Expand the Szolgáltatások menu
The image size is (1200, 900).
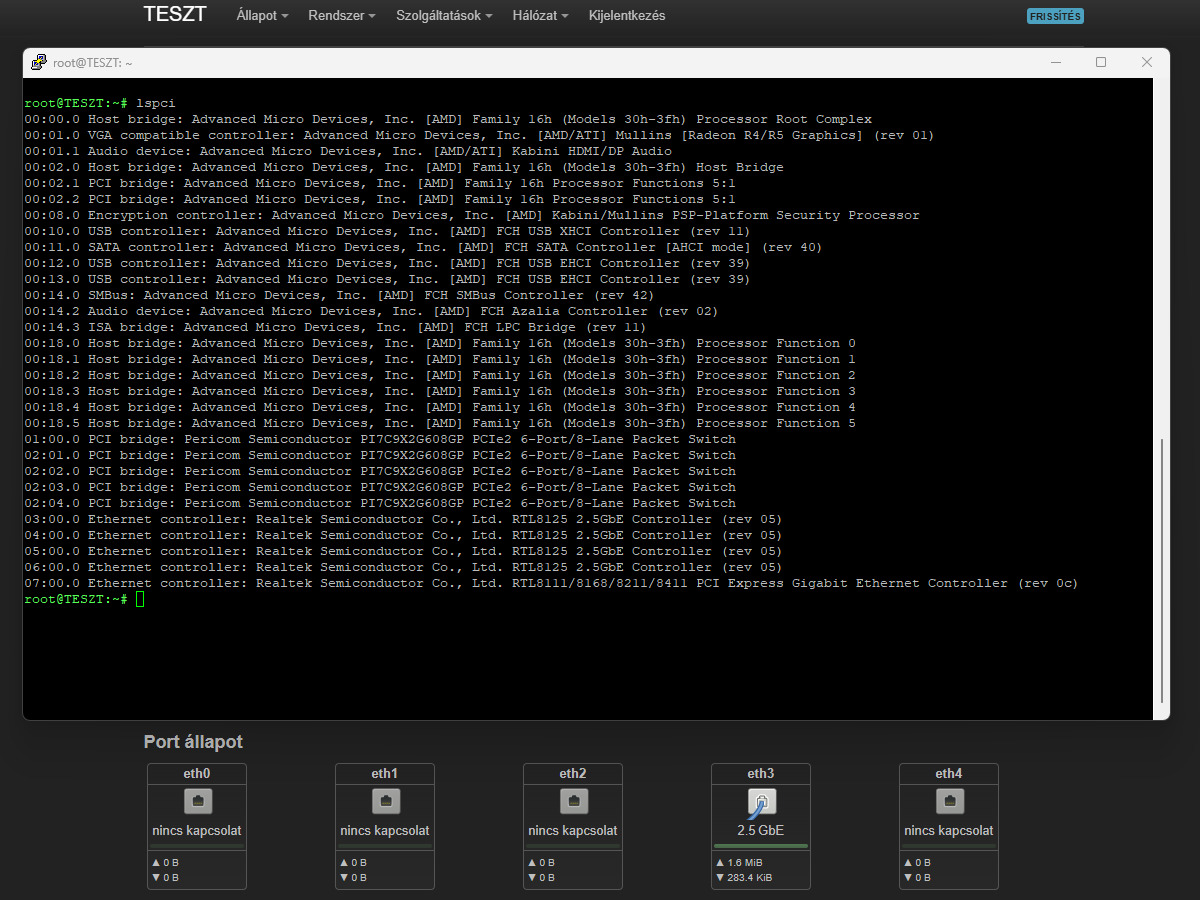click(x=445, y=16)
